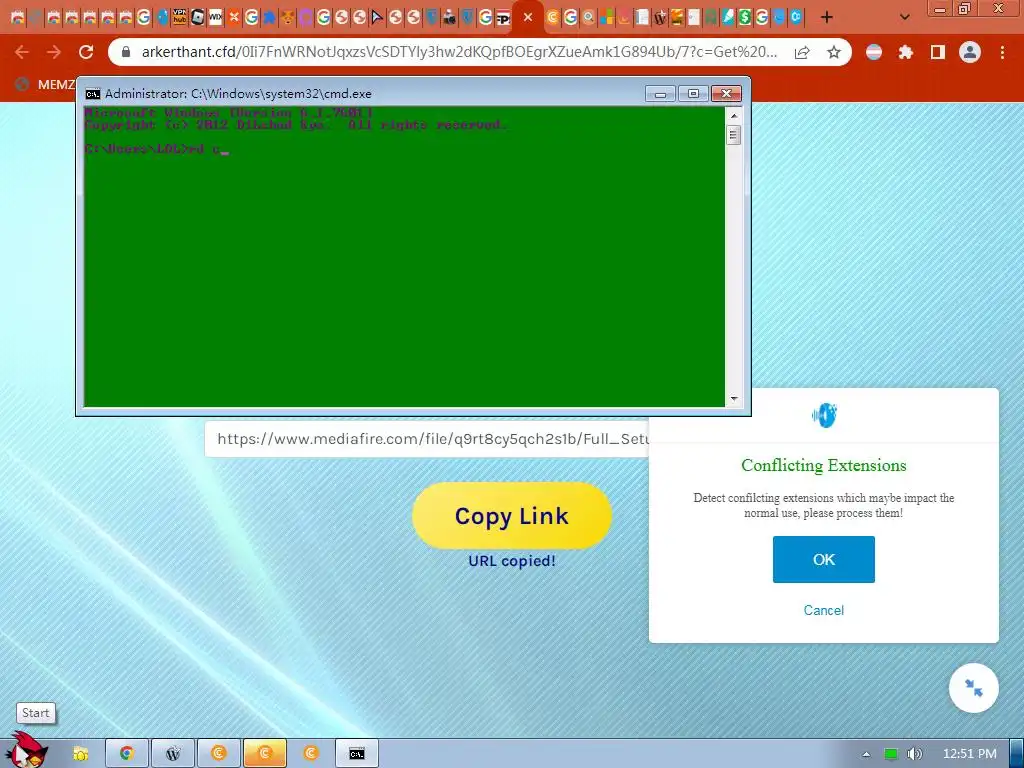
Task: Click the cmd scrollbar thumb
Action: pyautogui.click(x=734, y=136)
